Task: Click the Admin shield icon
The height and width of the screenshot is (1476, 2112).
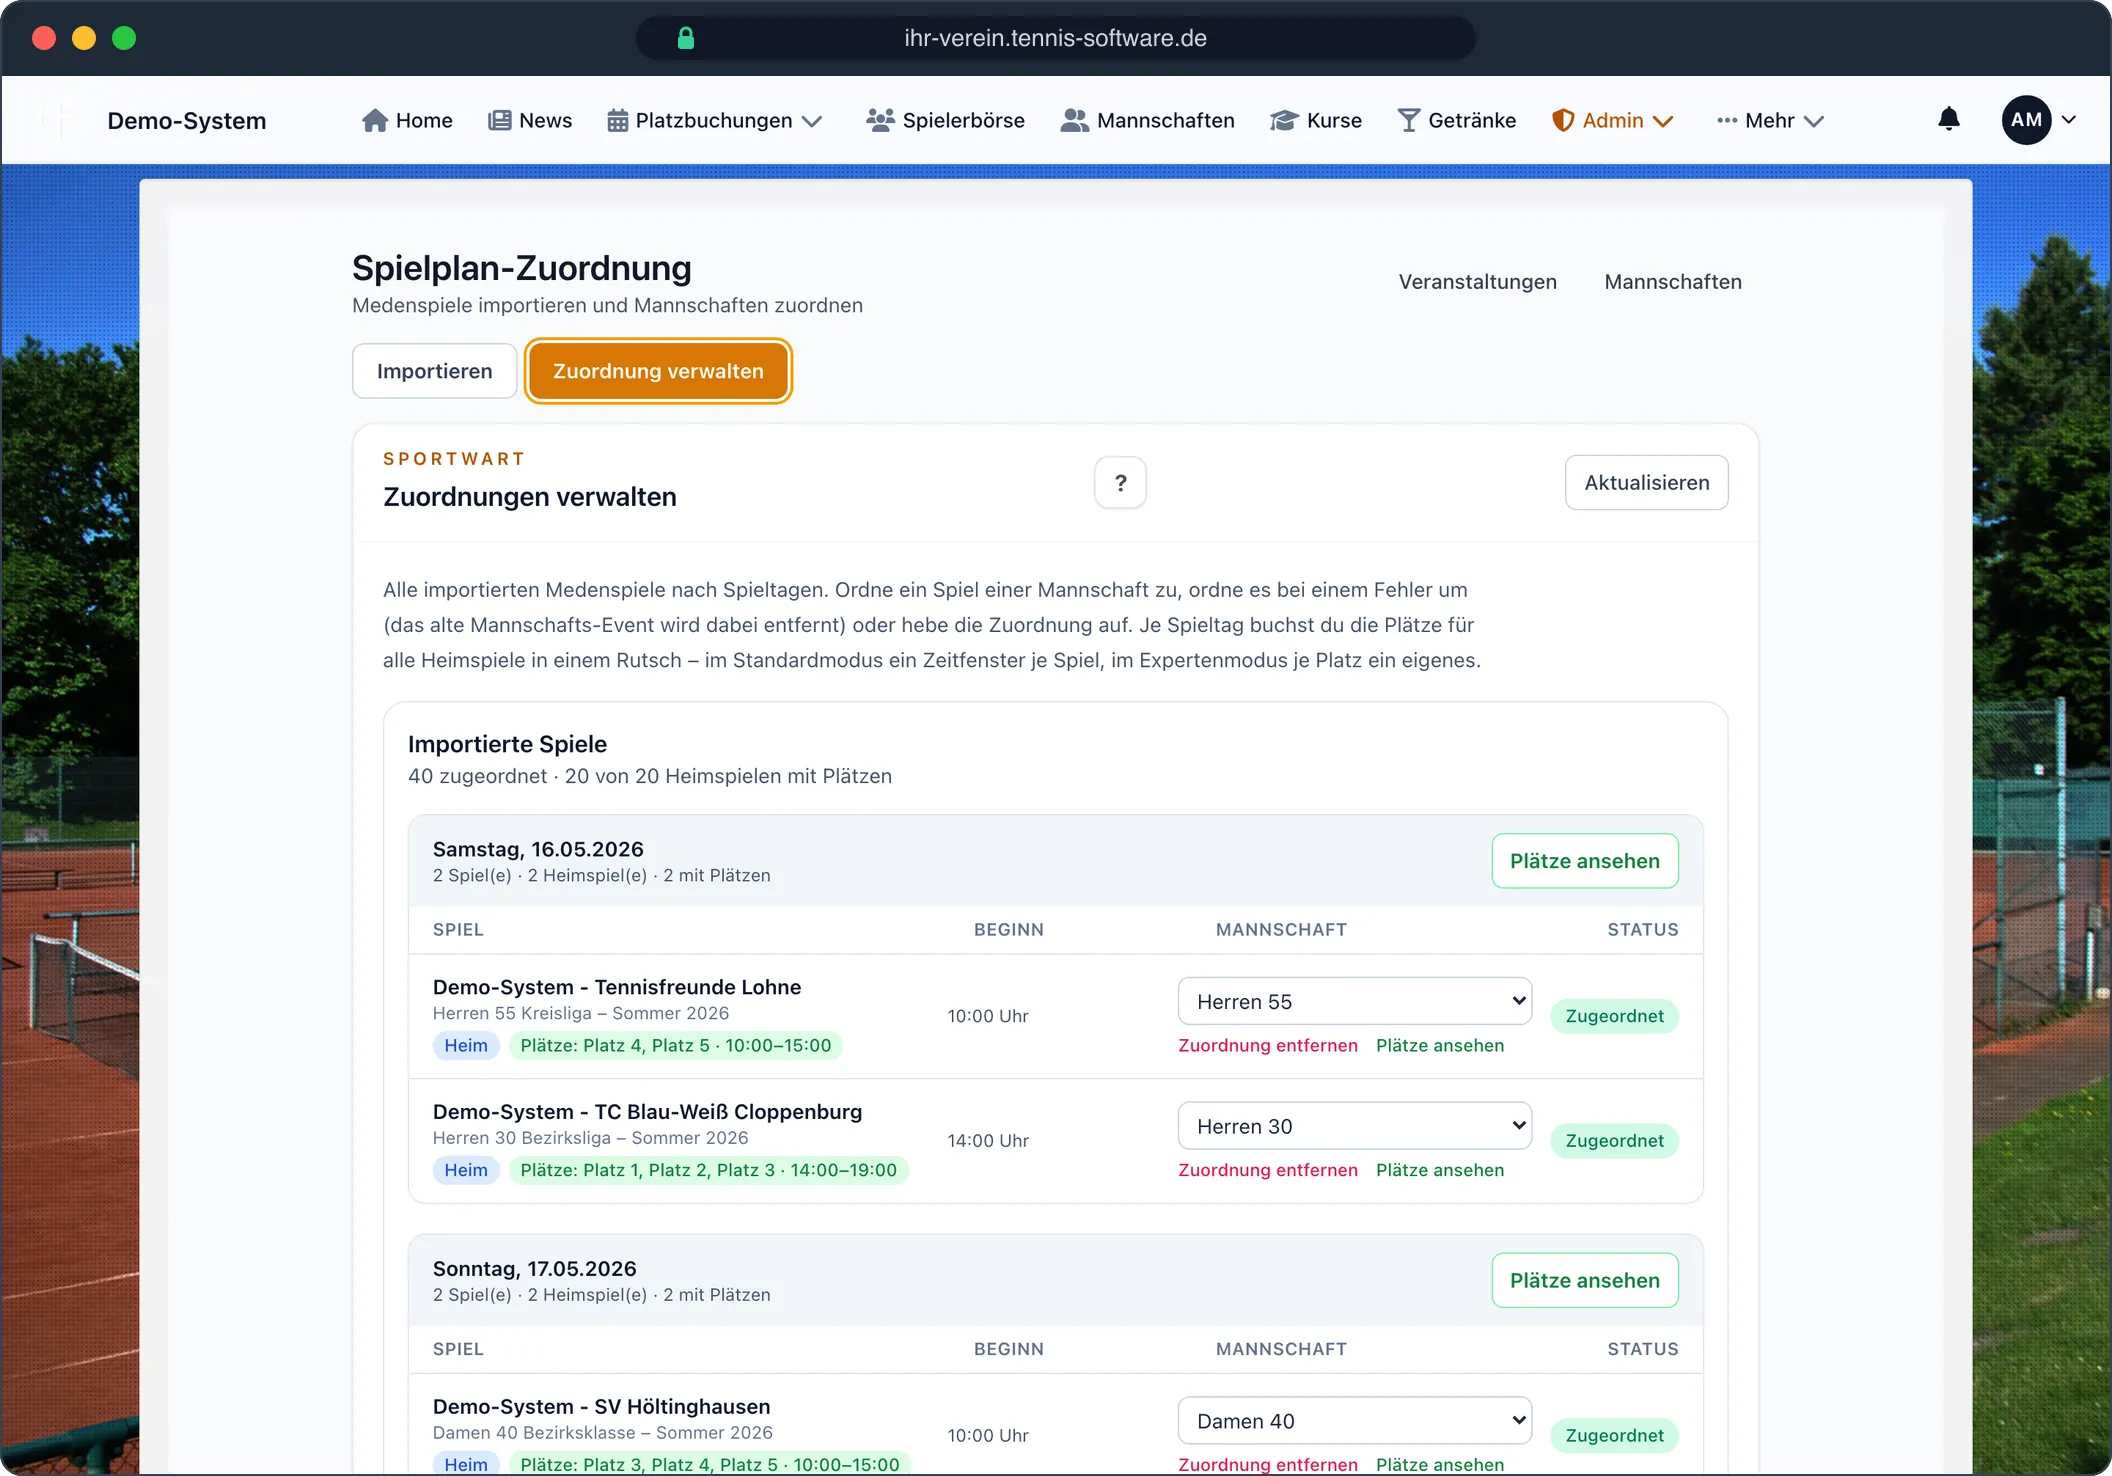Action: (x=1563, y=120)
